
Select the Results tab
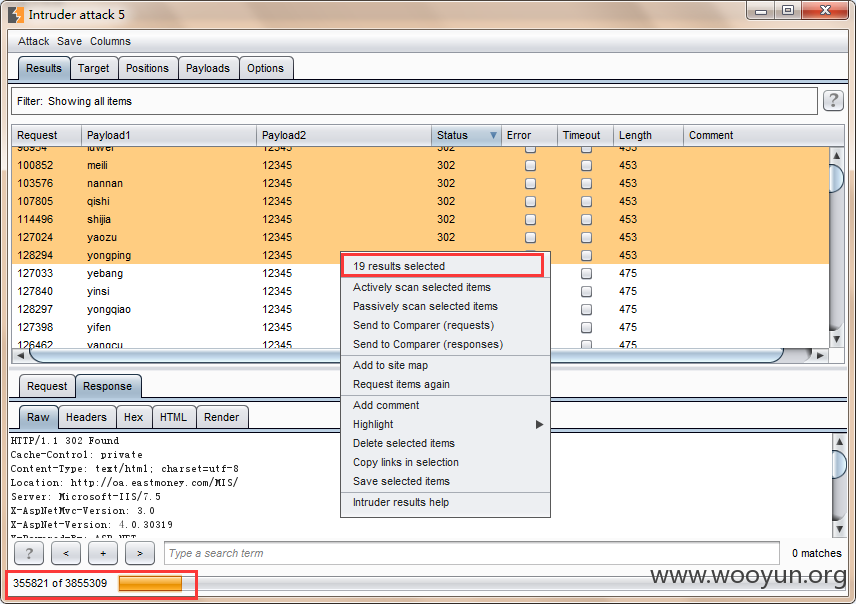44,68
